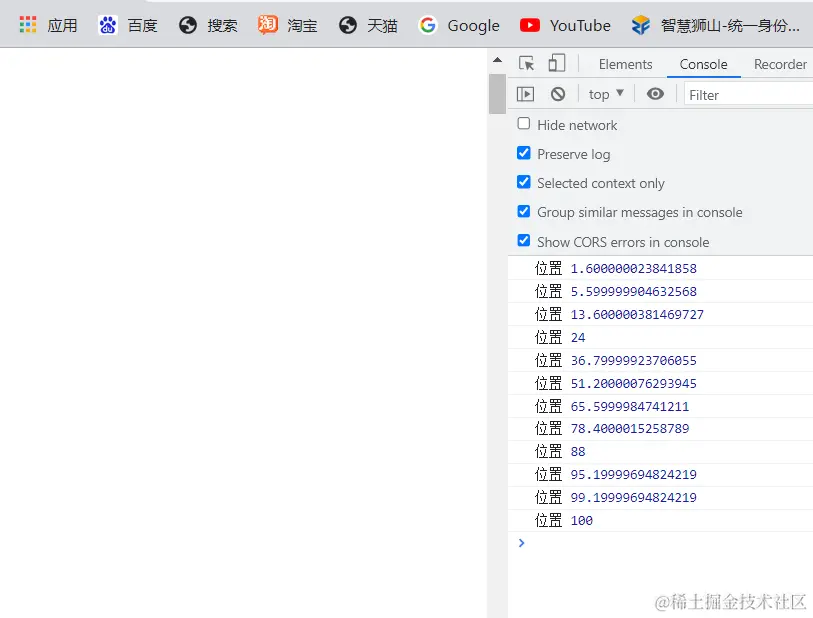Screen dimensions: 813x618
Task: Open the YouTube bookmark label
Action: coord(580,25)
